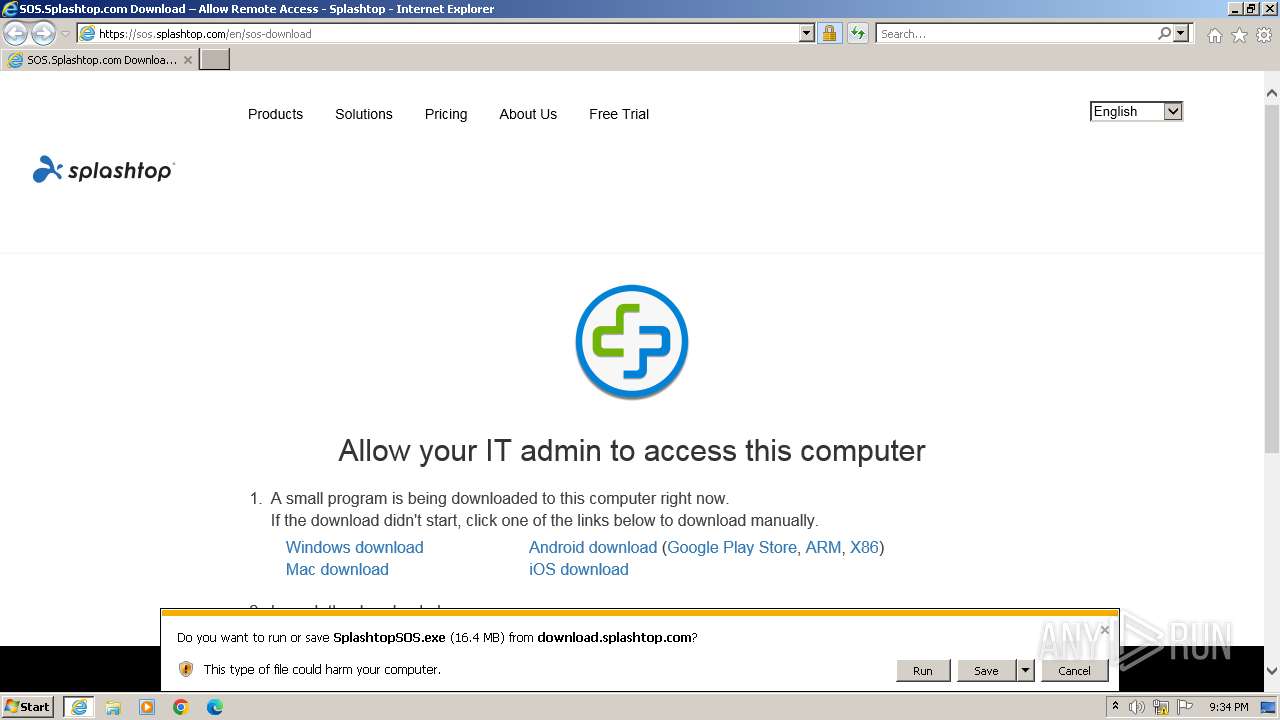Open a new tab button
This screenshot has height=720, width=1280.
pyautogui.click(x=215, y=60)
